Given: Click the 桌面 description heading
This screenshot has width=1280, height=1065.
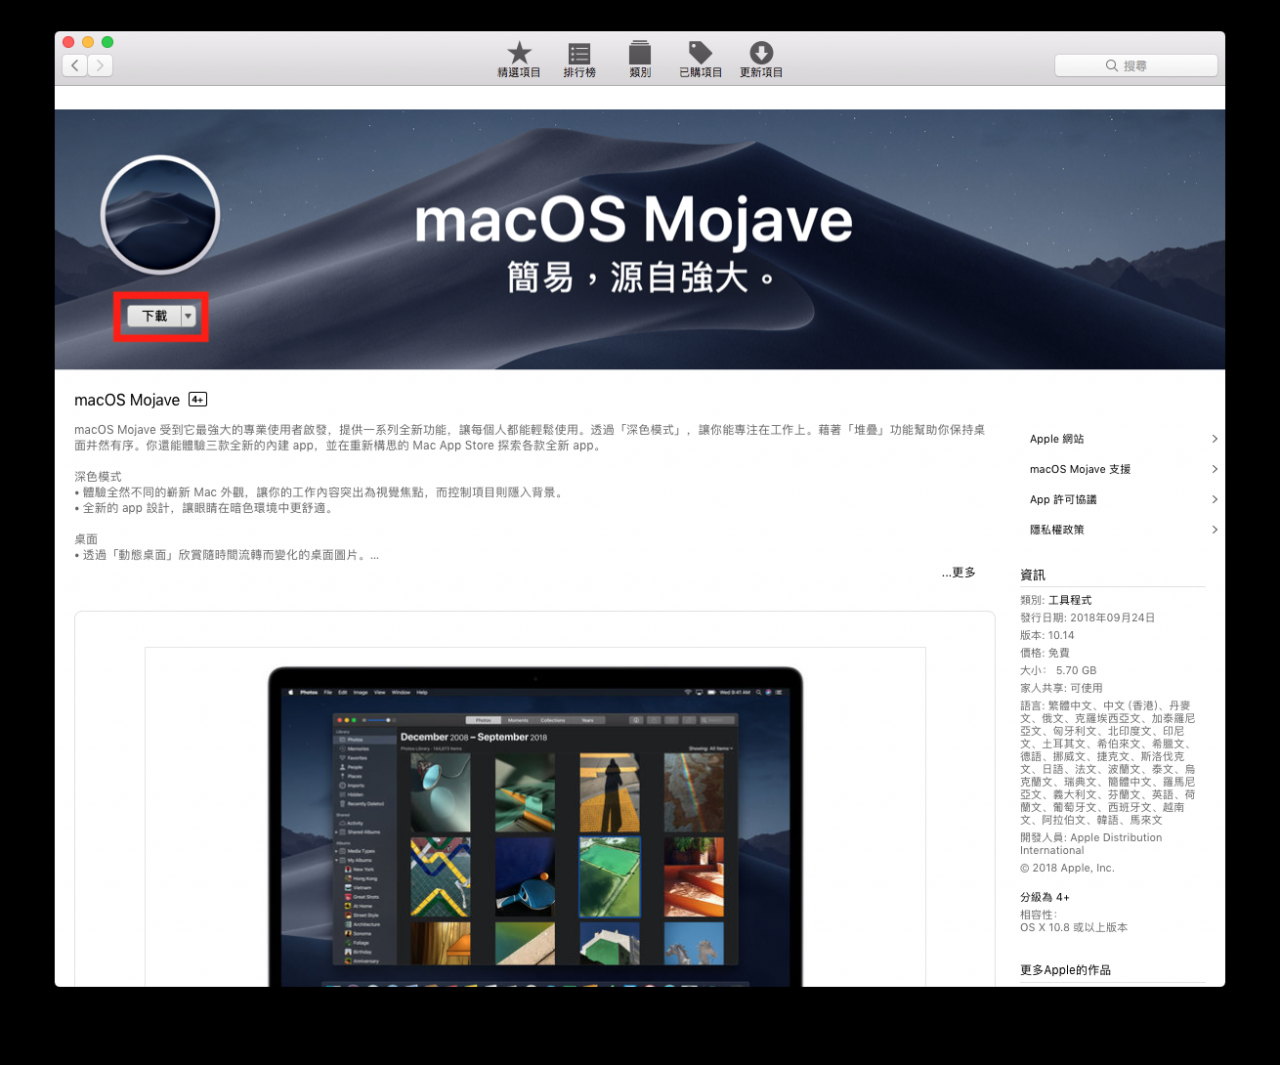Looking at the screenshot, I should pos(86,539).
